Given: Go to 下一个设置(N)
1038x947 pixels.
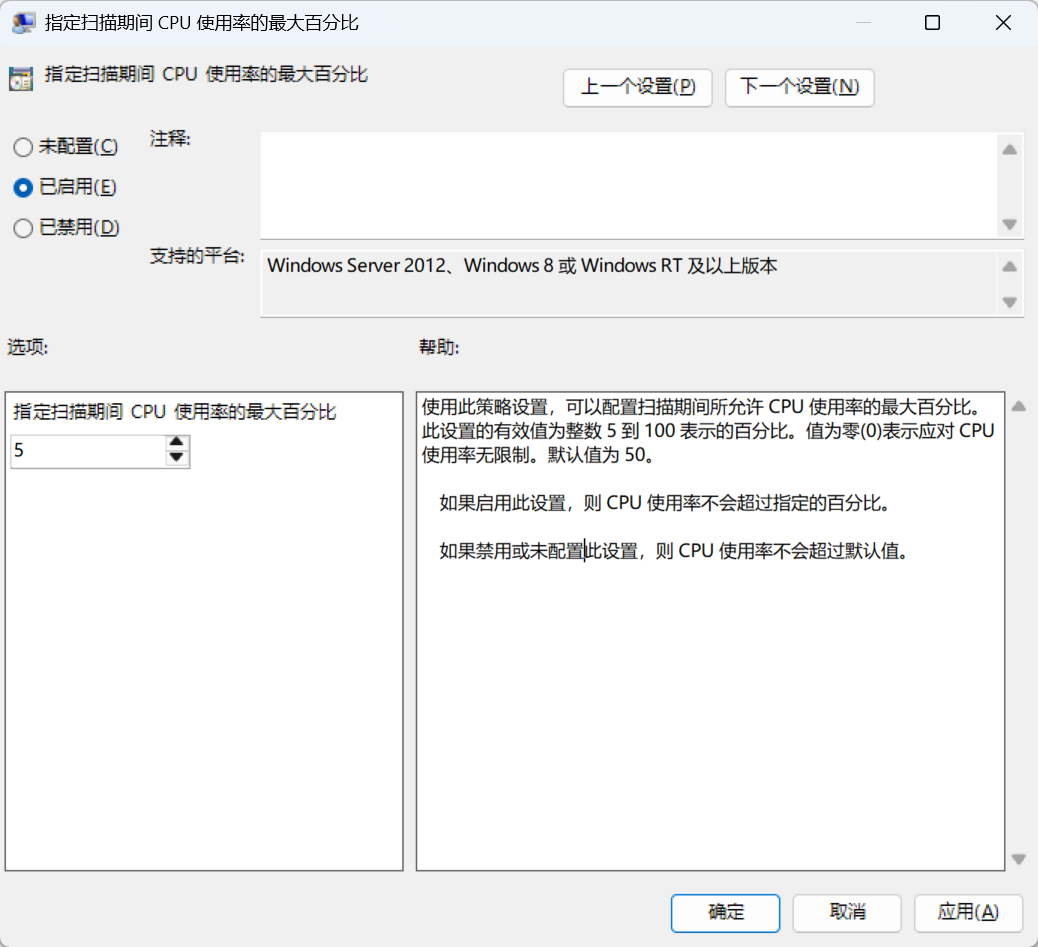Looking at the screenshot, I should [800, 87].
